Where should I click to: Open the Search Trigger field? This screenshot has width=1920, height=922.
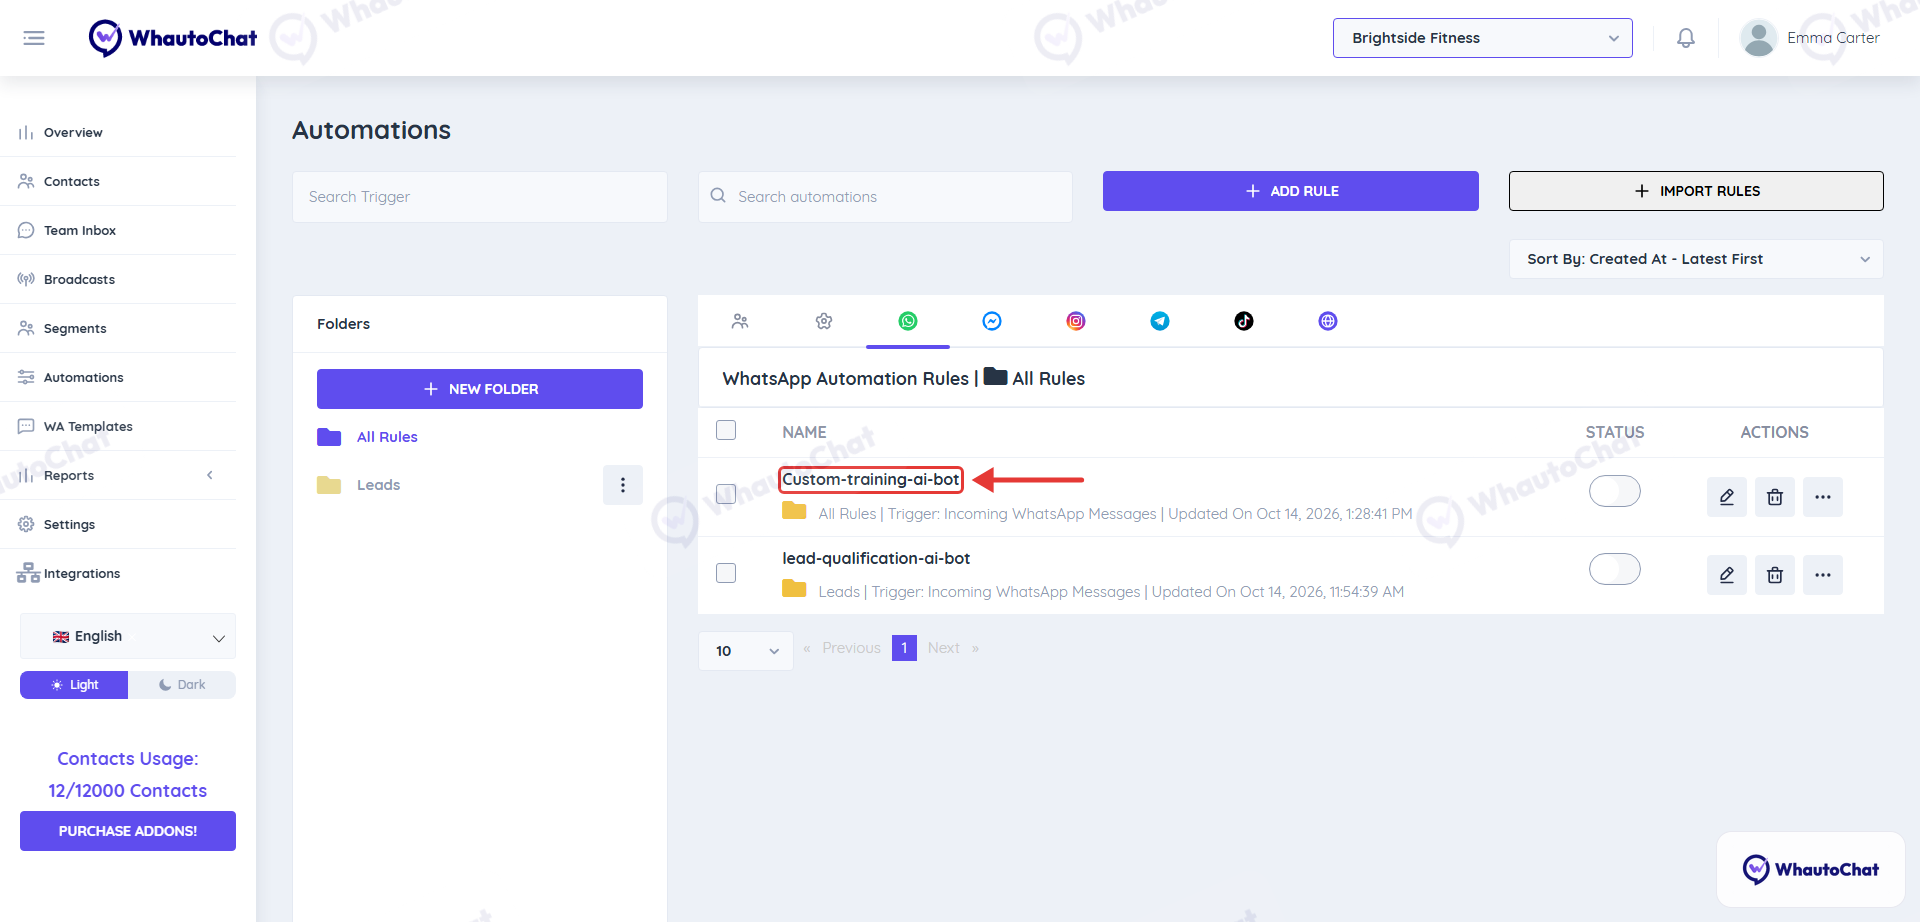tap(480, 197)
